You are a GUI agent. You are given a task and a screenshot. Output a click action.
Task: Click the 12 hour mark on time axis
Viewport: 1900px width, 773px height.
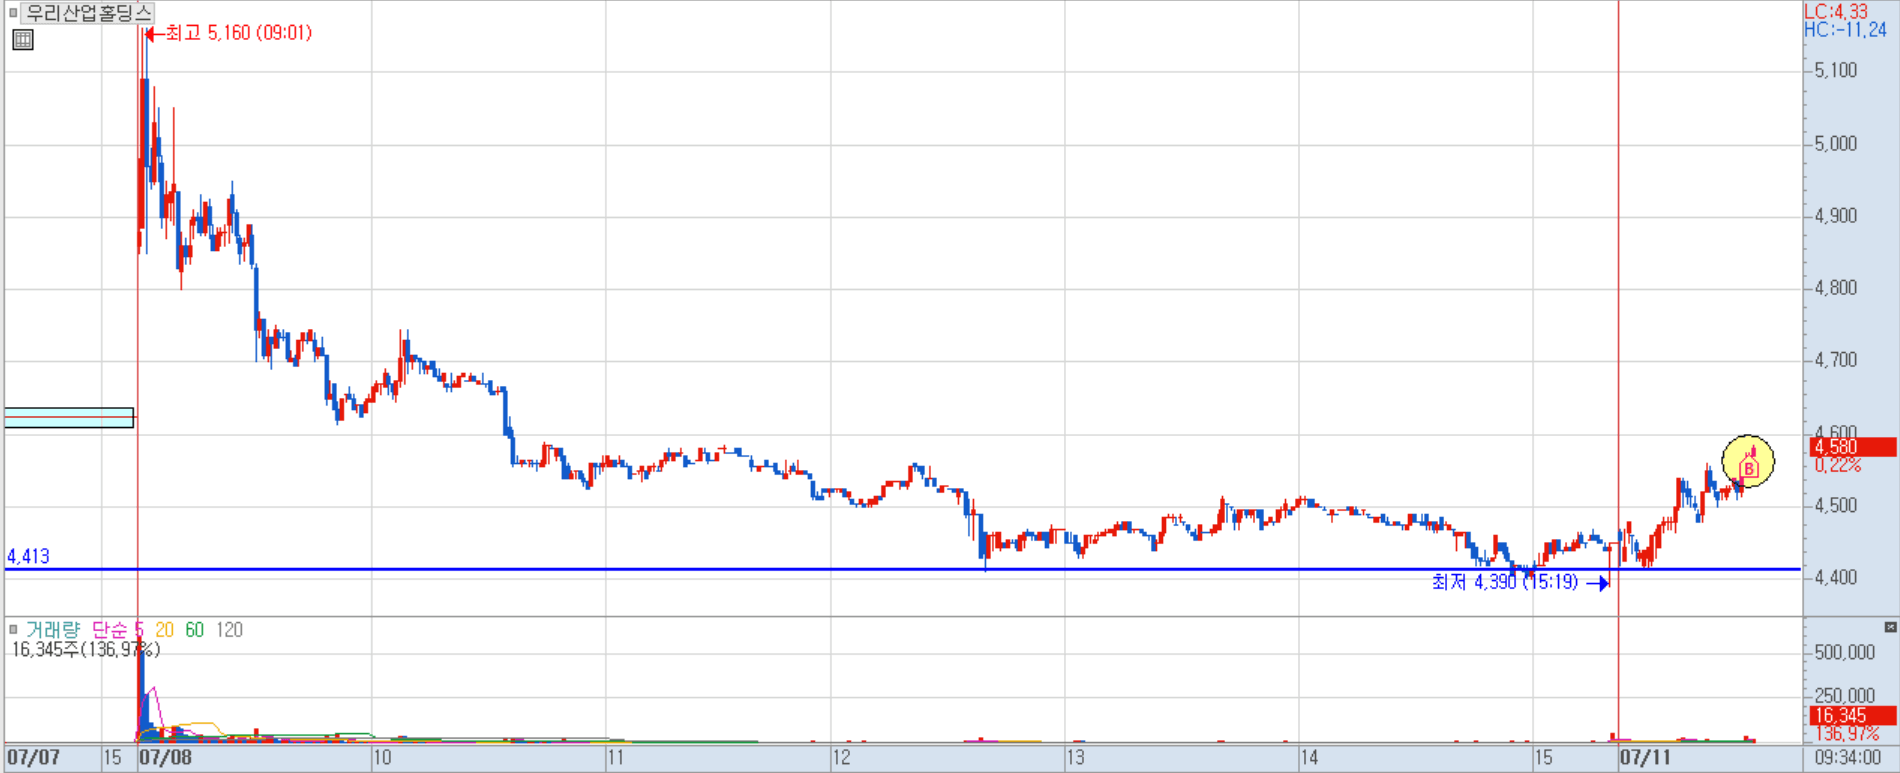tap(842, 758)
